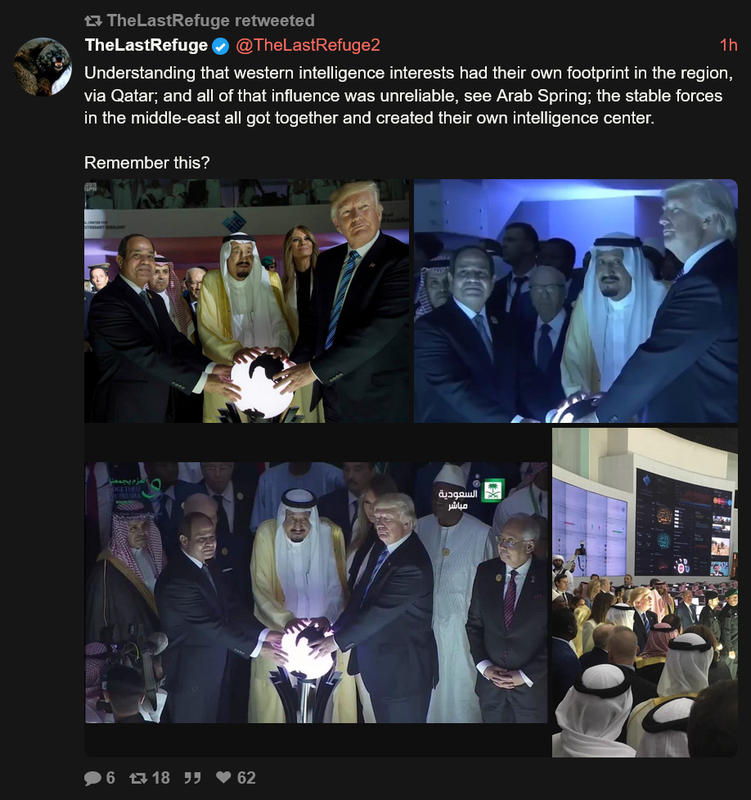The image size is (751, 800).
Task: Click the blue verified badge
Action: pos(220,46)
